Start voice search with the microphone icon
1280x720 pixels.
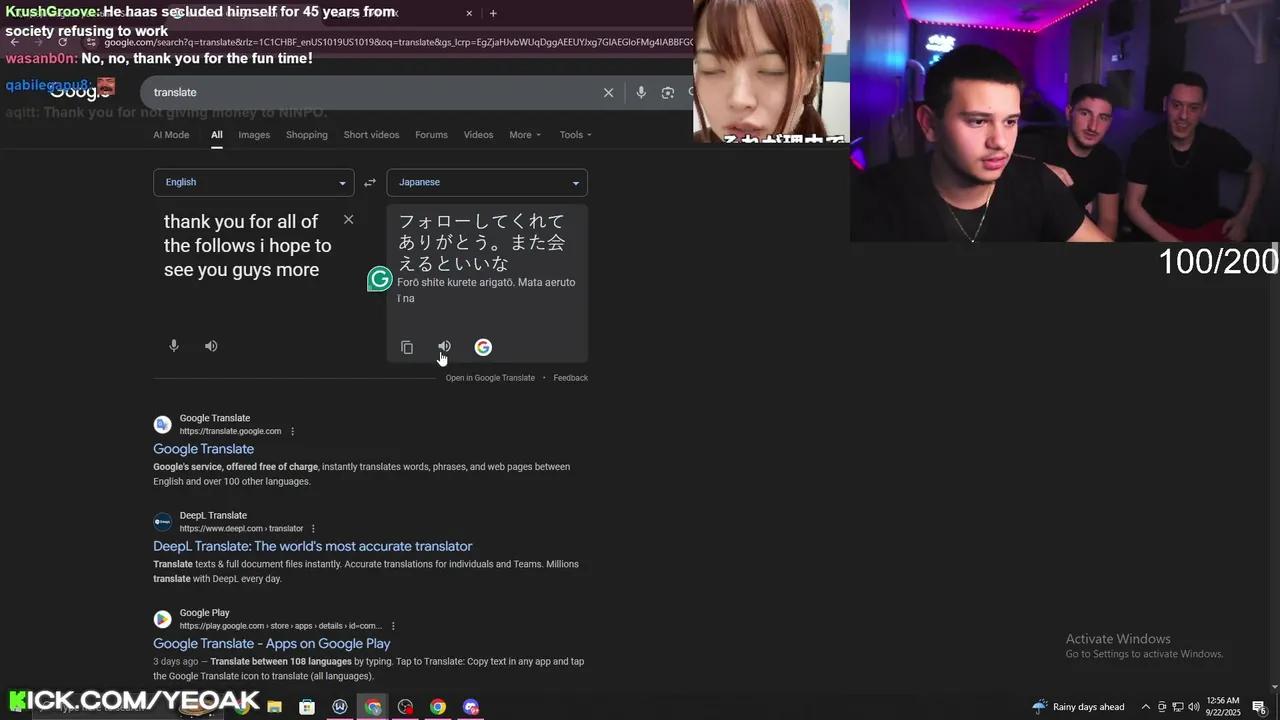641,92
